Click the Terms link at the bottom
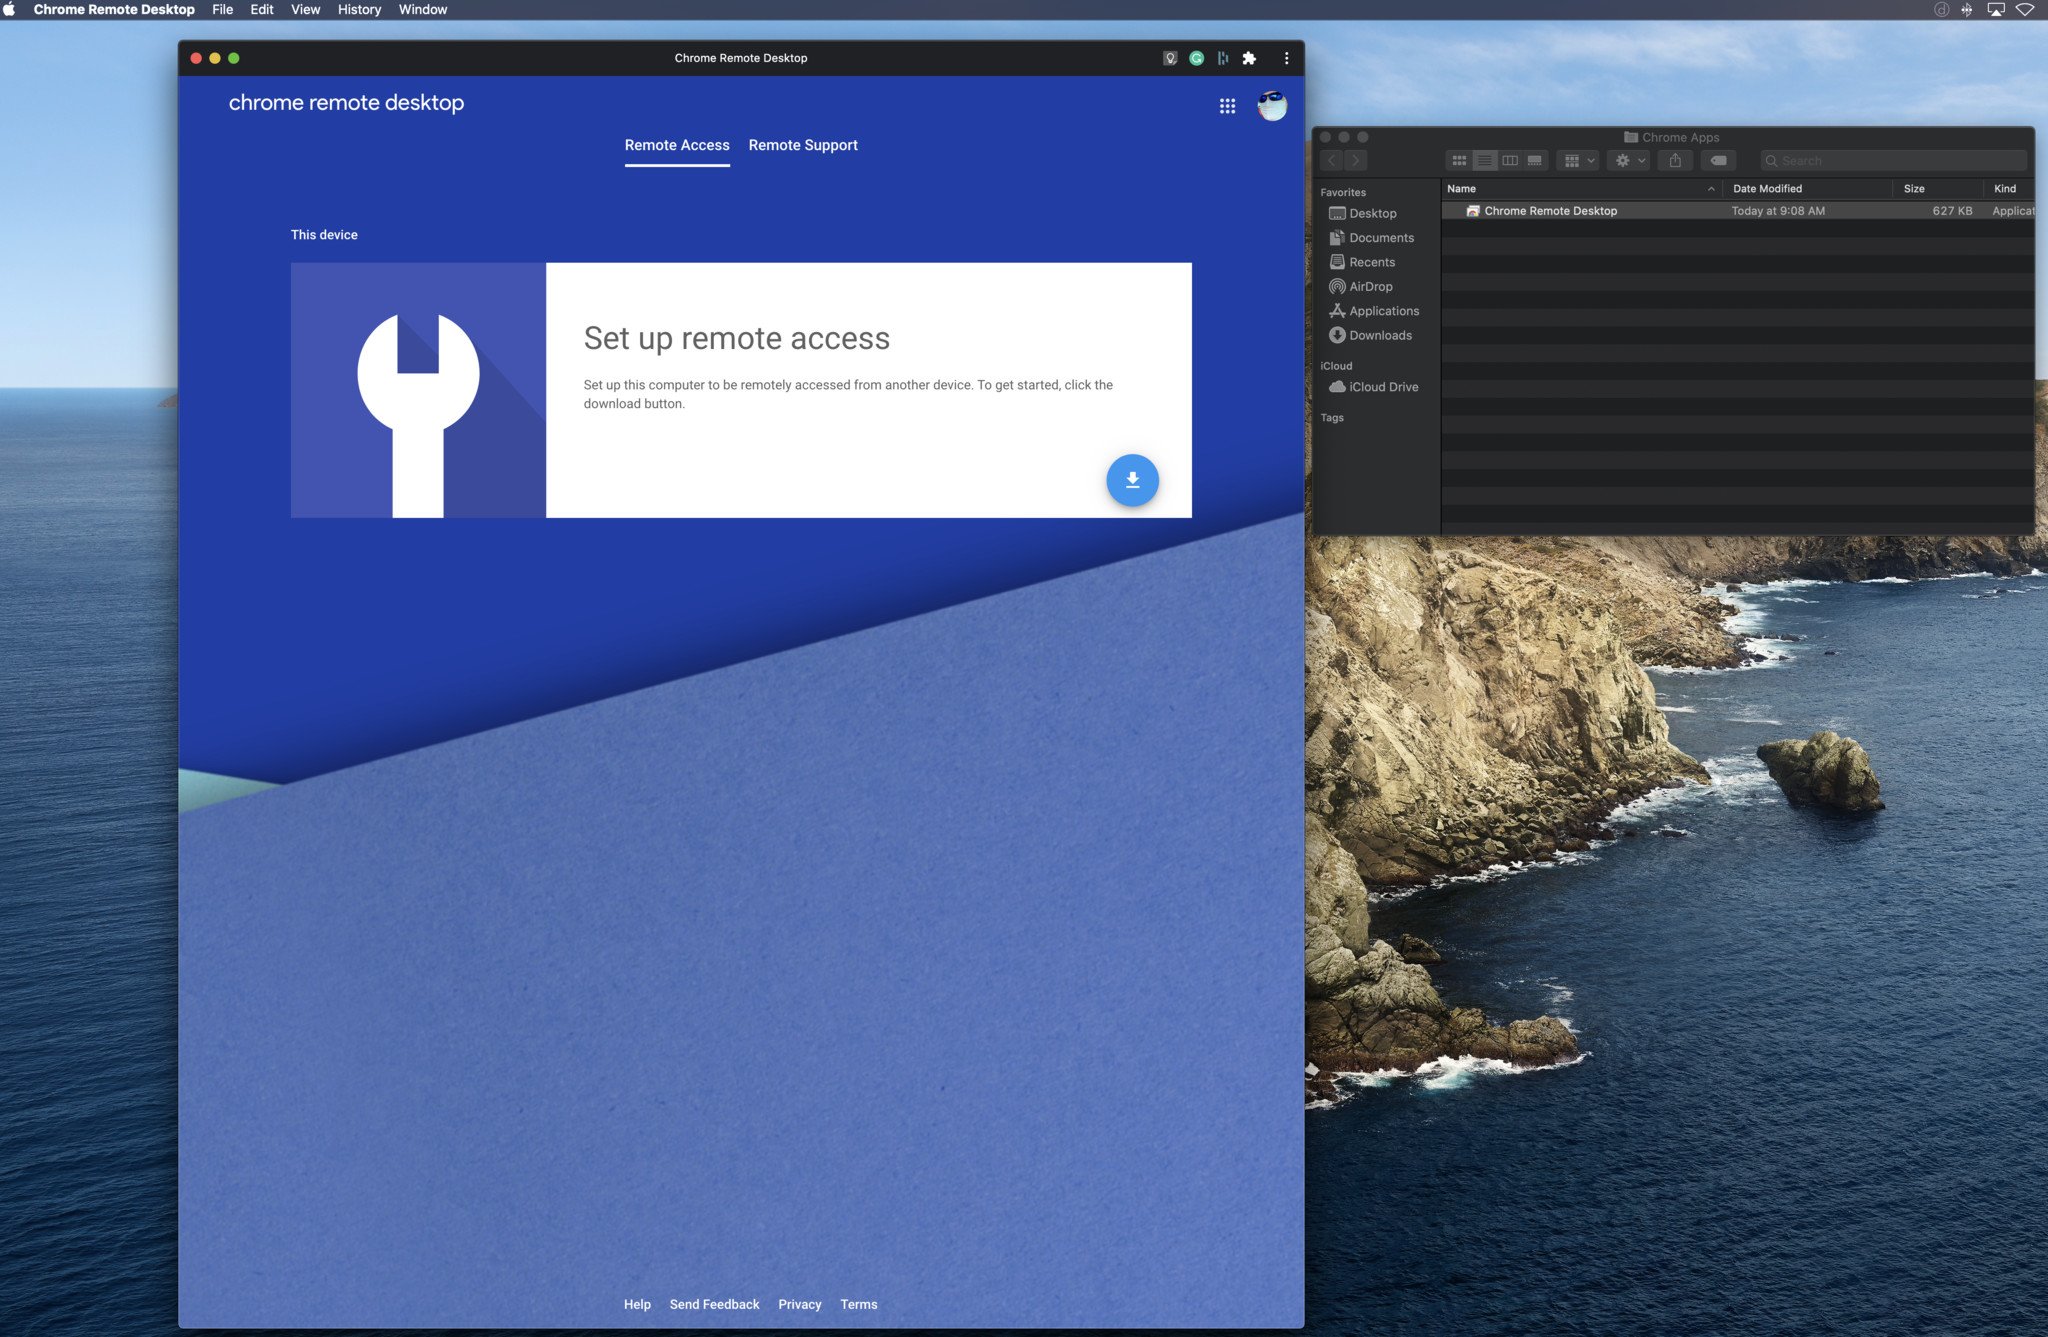The width and height of the screenshot is (2048, 1337). coord(858,1304)
